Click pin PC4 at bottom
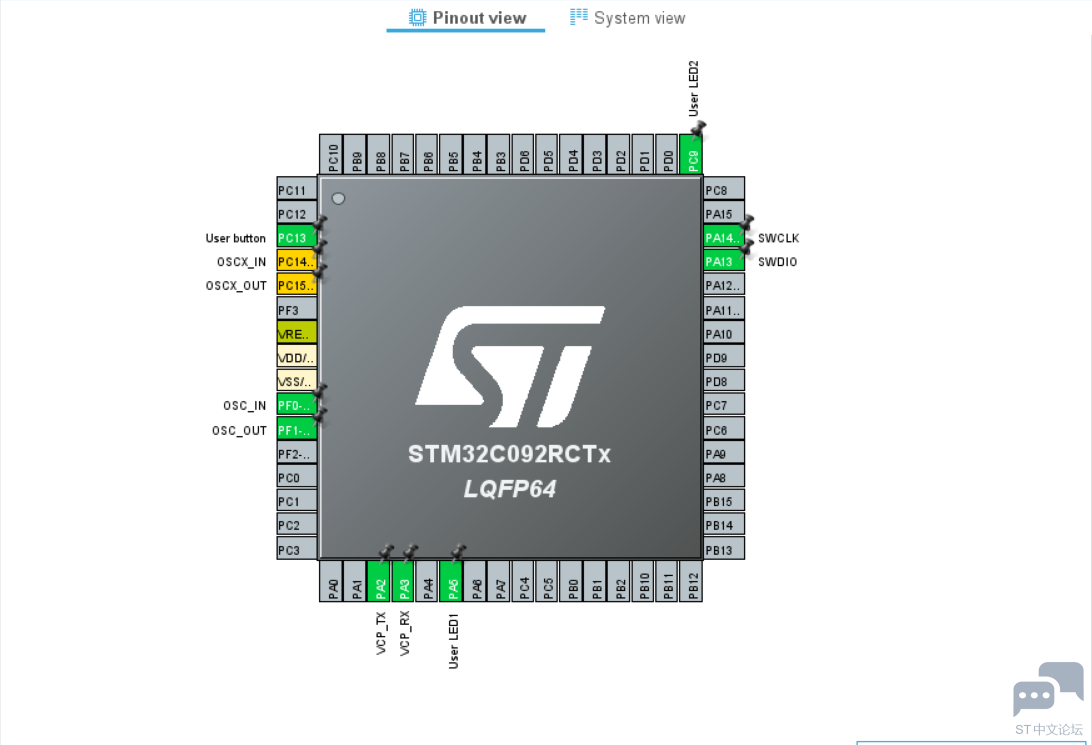This screenshot has width=1092, height=745. [523, 581]
